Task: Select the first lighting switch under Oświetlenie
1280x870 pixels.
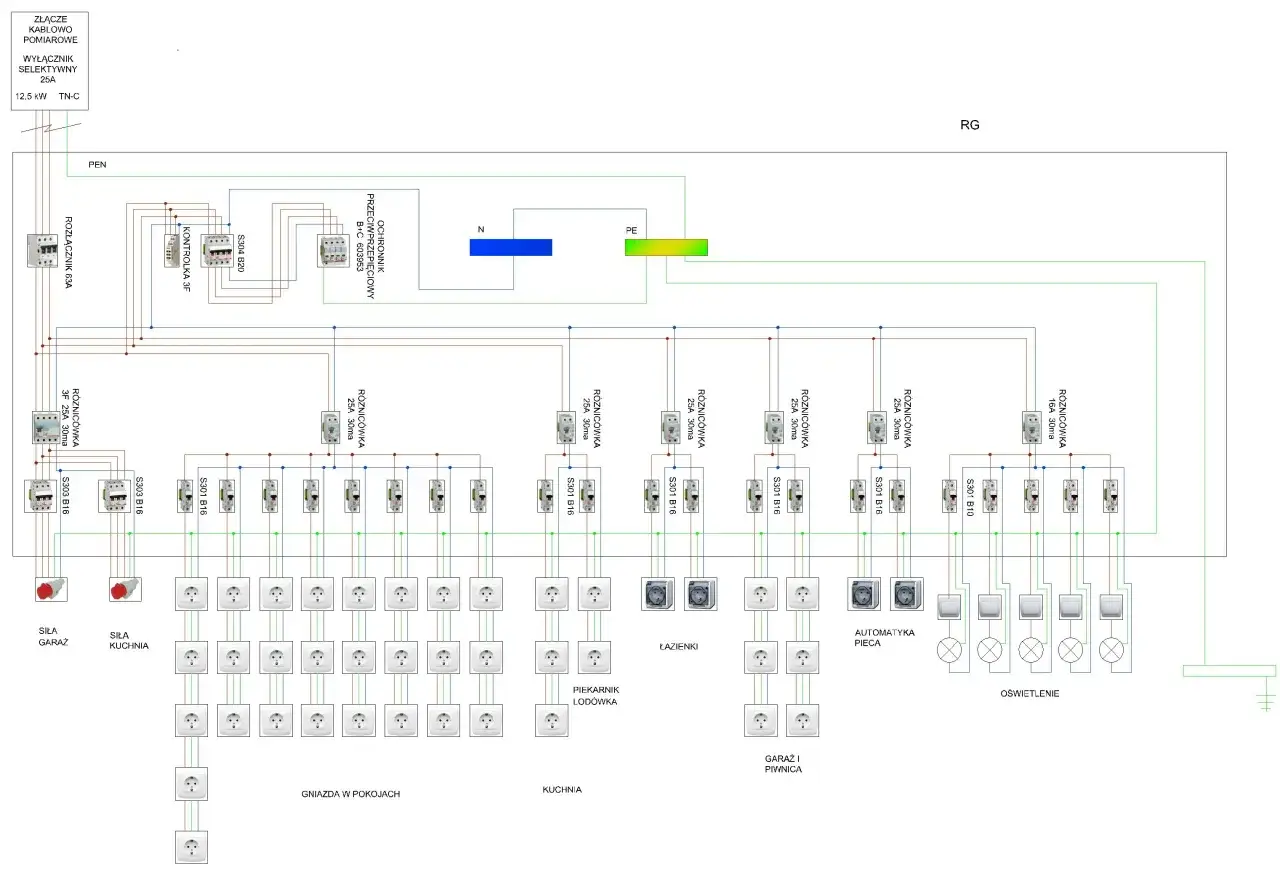Action: coord(948,606)
